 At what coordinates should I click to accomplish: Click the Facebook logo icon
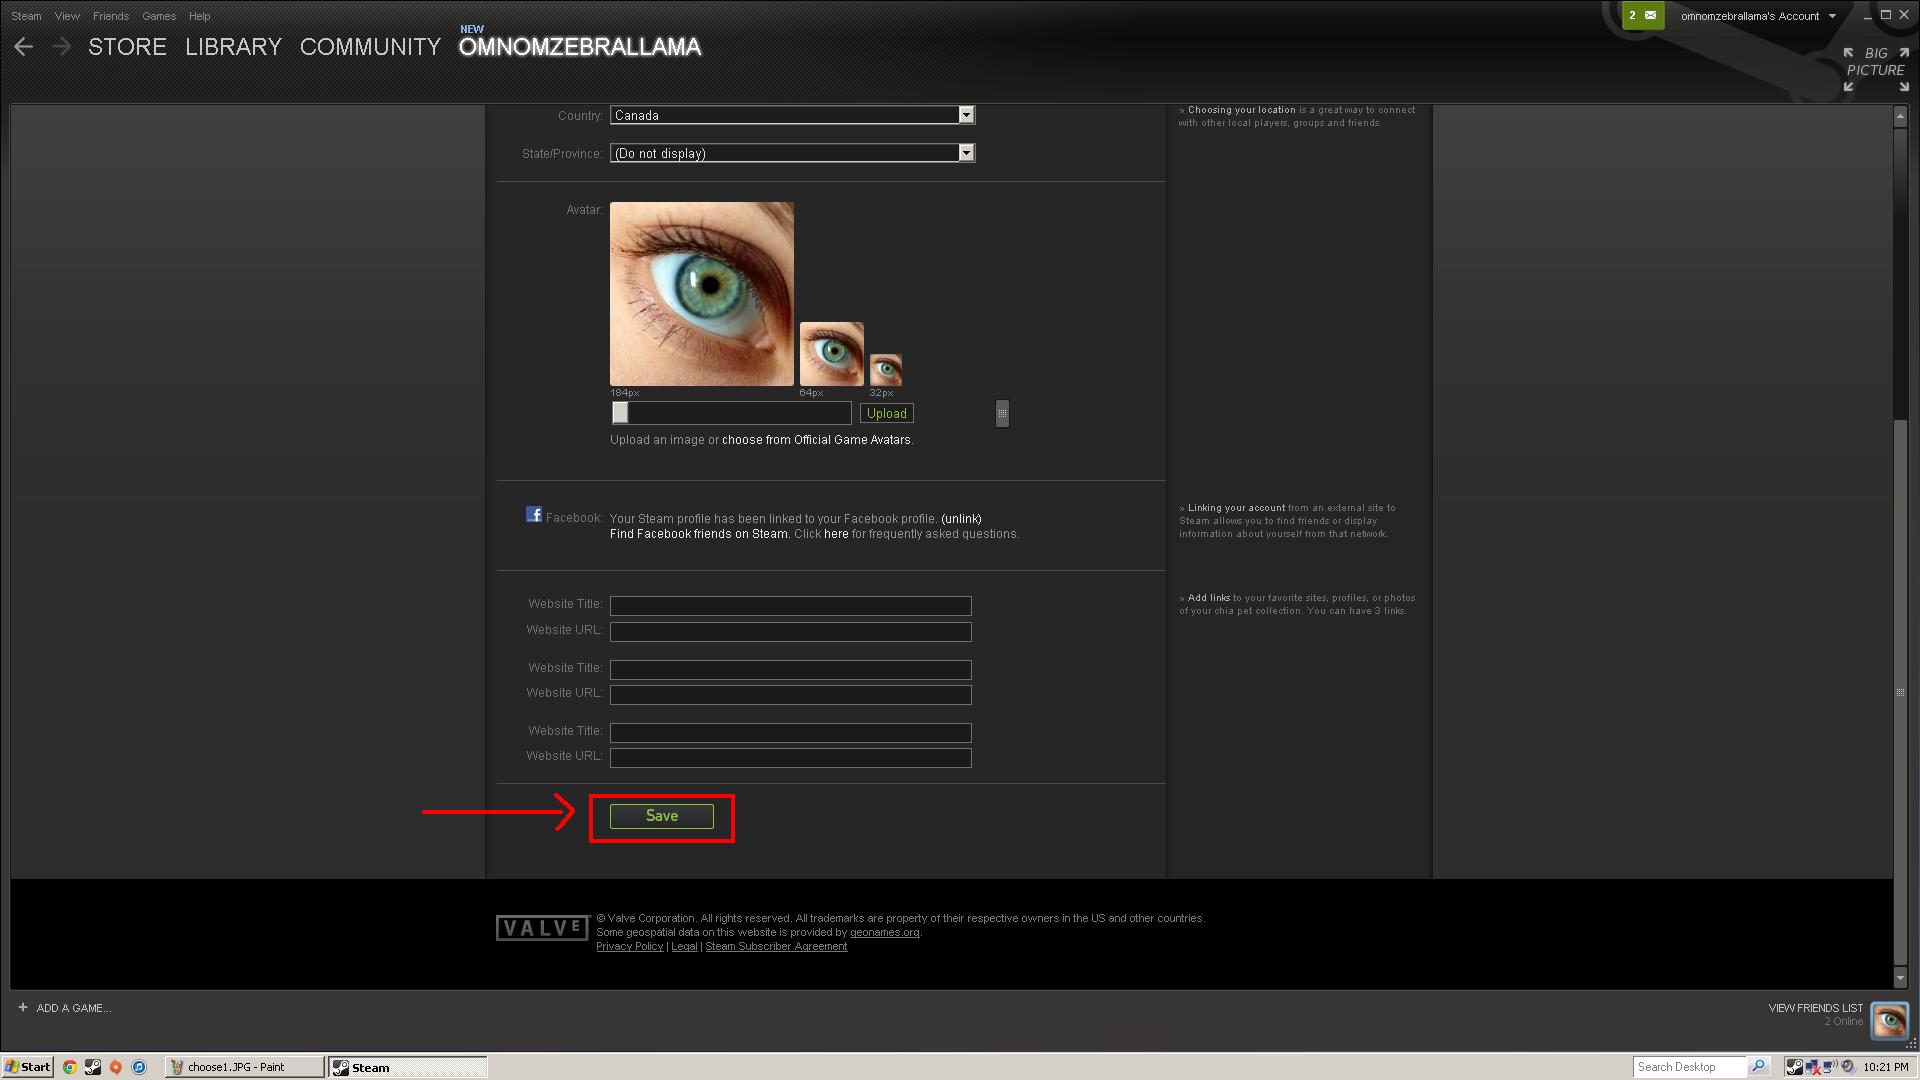[534, 515]
